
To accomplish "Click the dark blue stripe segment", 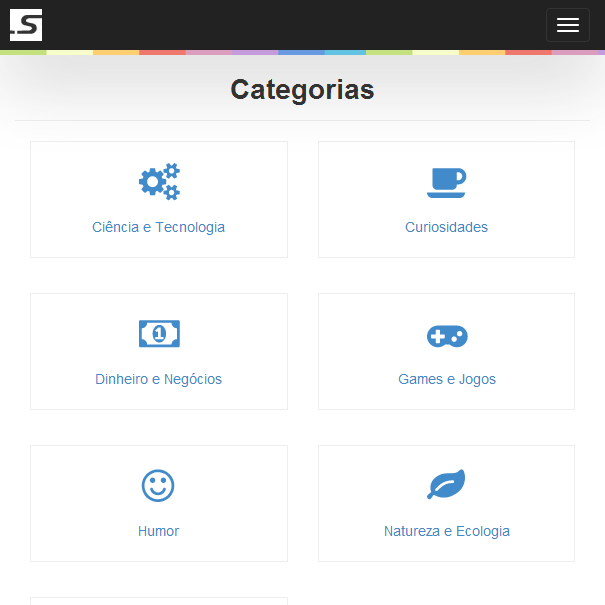I will pos(301,52).
